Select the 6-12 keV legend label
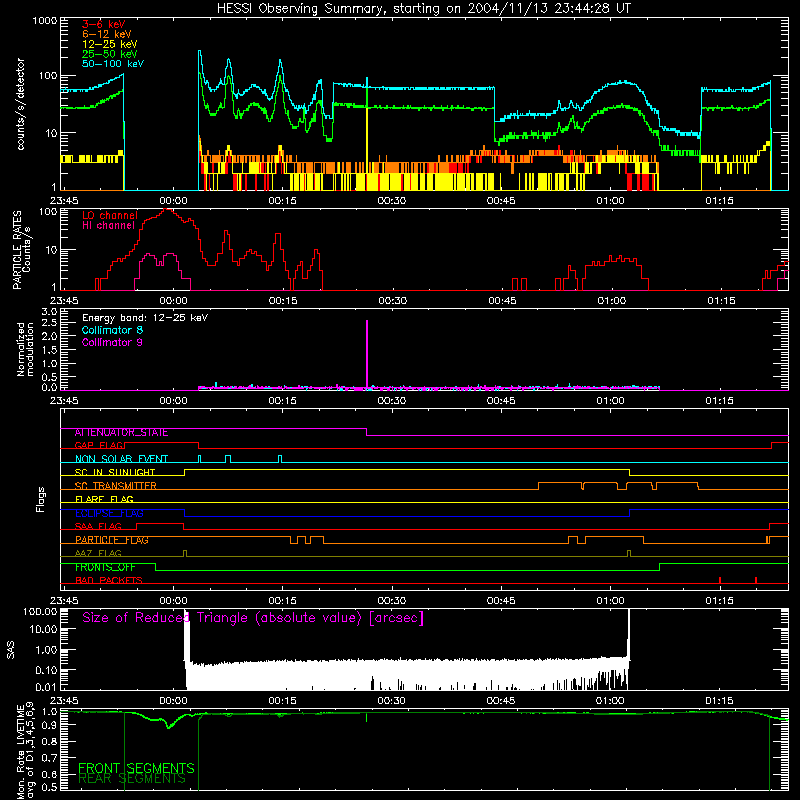Image resolution: width=800 pixels, height=800 pixels. click(x=107, y=34)
